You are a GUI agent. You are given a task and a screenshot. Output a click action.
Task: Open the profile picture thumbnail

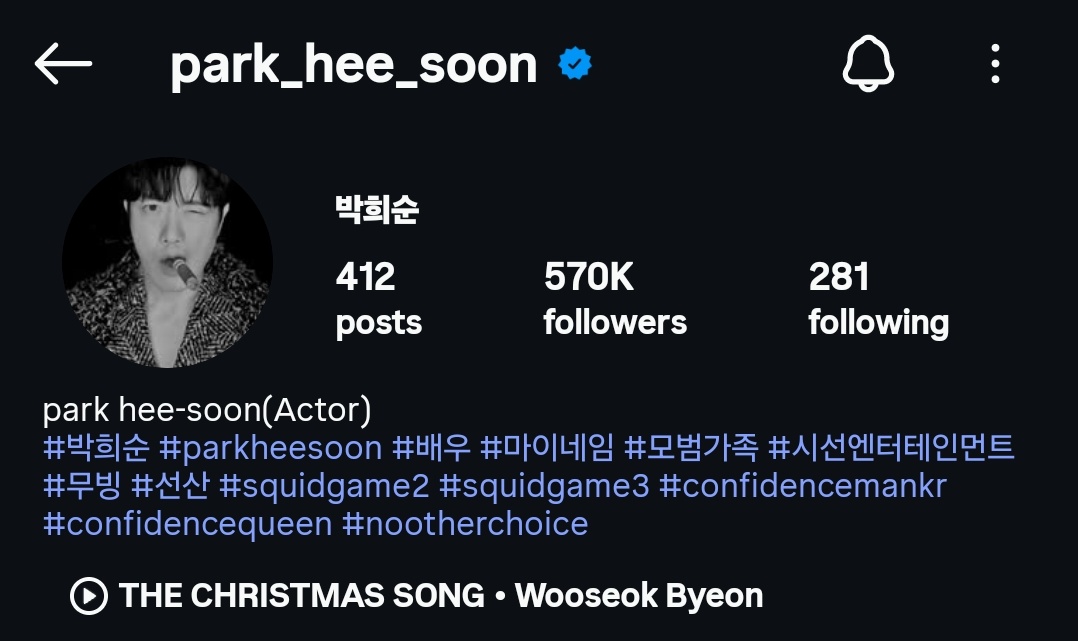(167, 263)
